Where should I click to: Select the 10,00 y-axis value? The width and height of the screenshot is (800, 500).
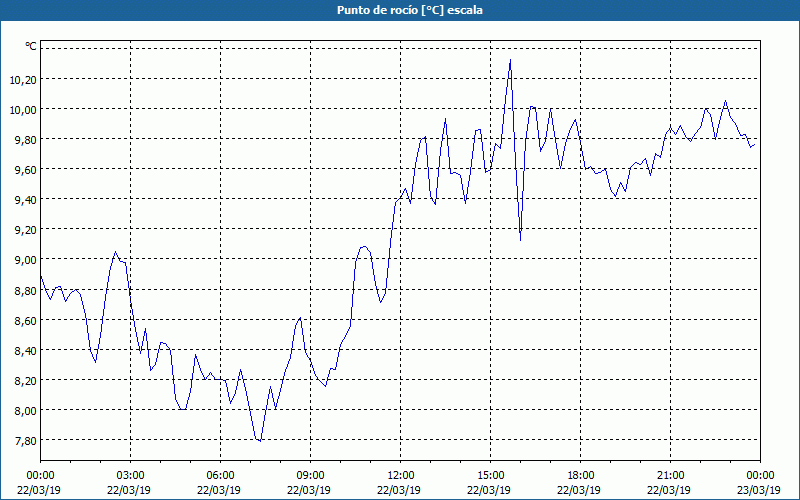pos(24,110)
